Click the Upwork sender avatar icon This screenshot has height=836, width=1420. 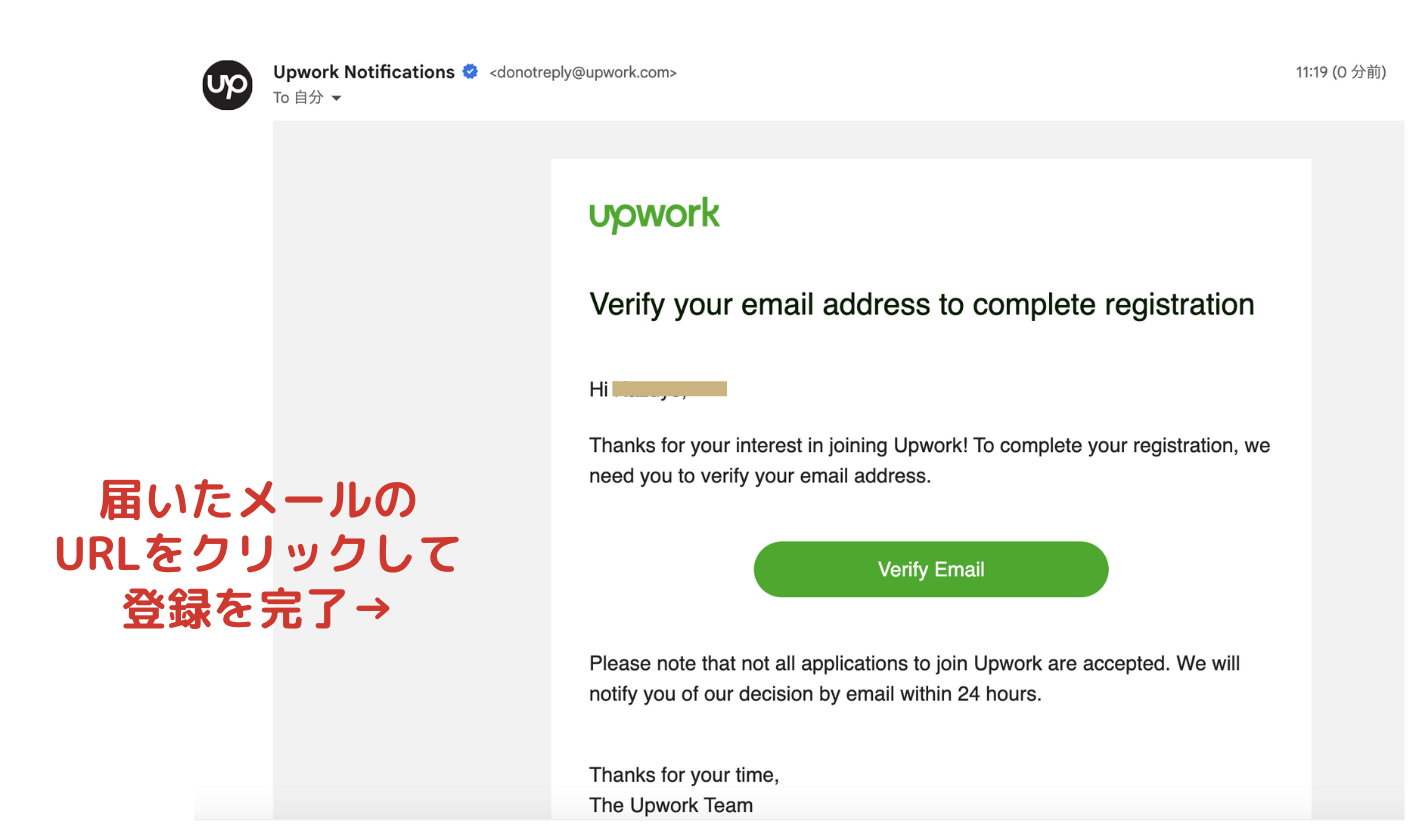[228, 85]
